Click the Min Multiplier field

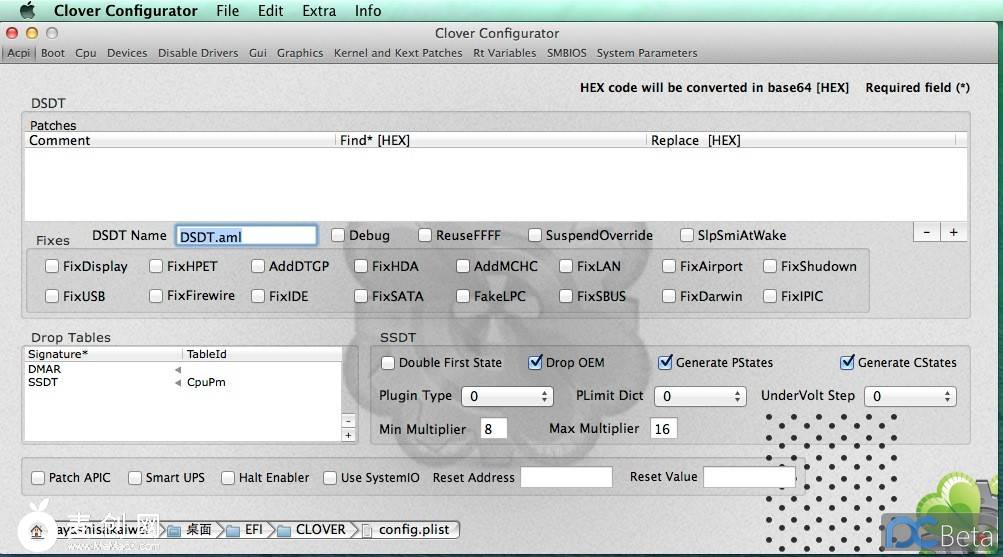coord(493,429)
